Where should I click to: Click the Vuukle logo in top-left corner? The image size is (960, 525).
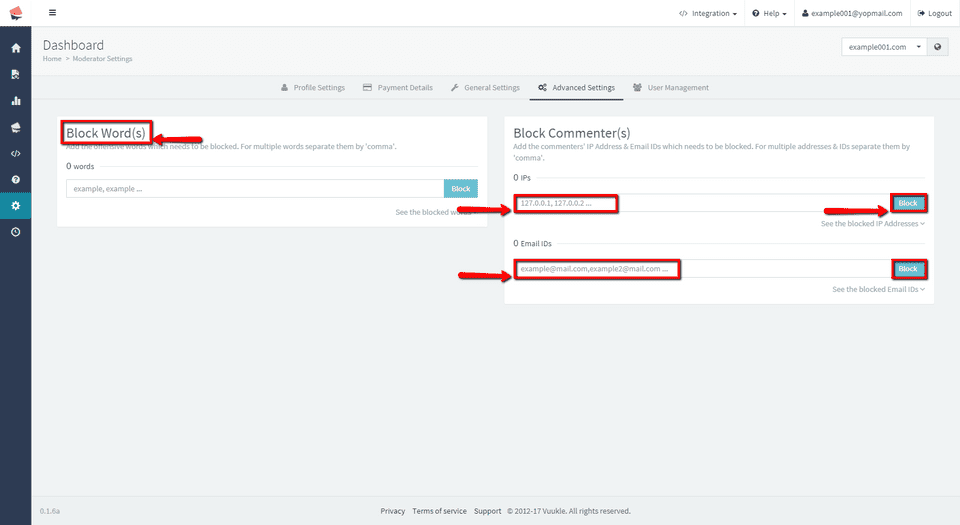15,13
